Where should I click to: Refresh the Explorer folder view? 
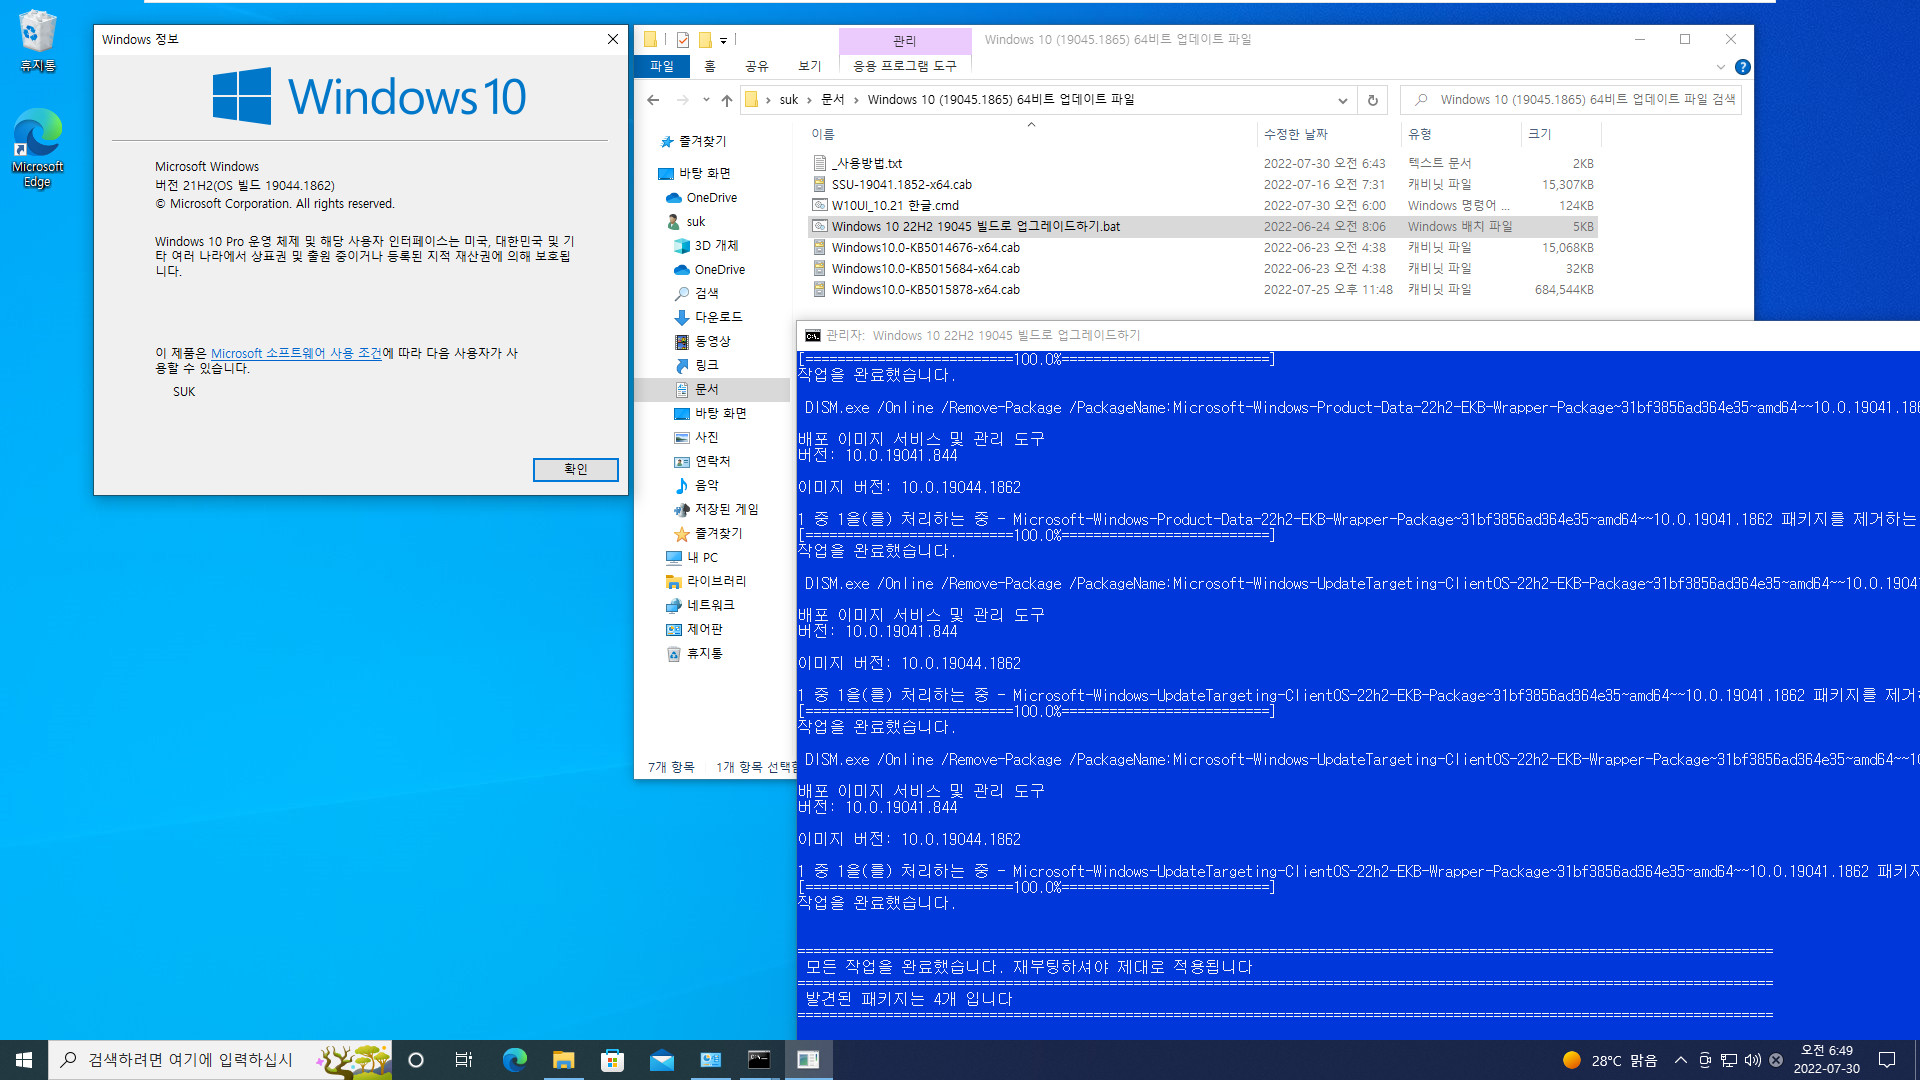coord(1373,100)
